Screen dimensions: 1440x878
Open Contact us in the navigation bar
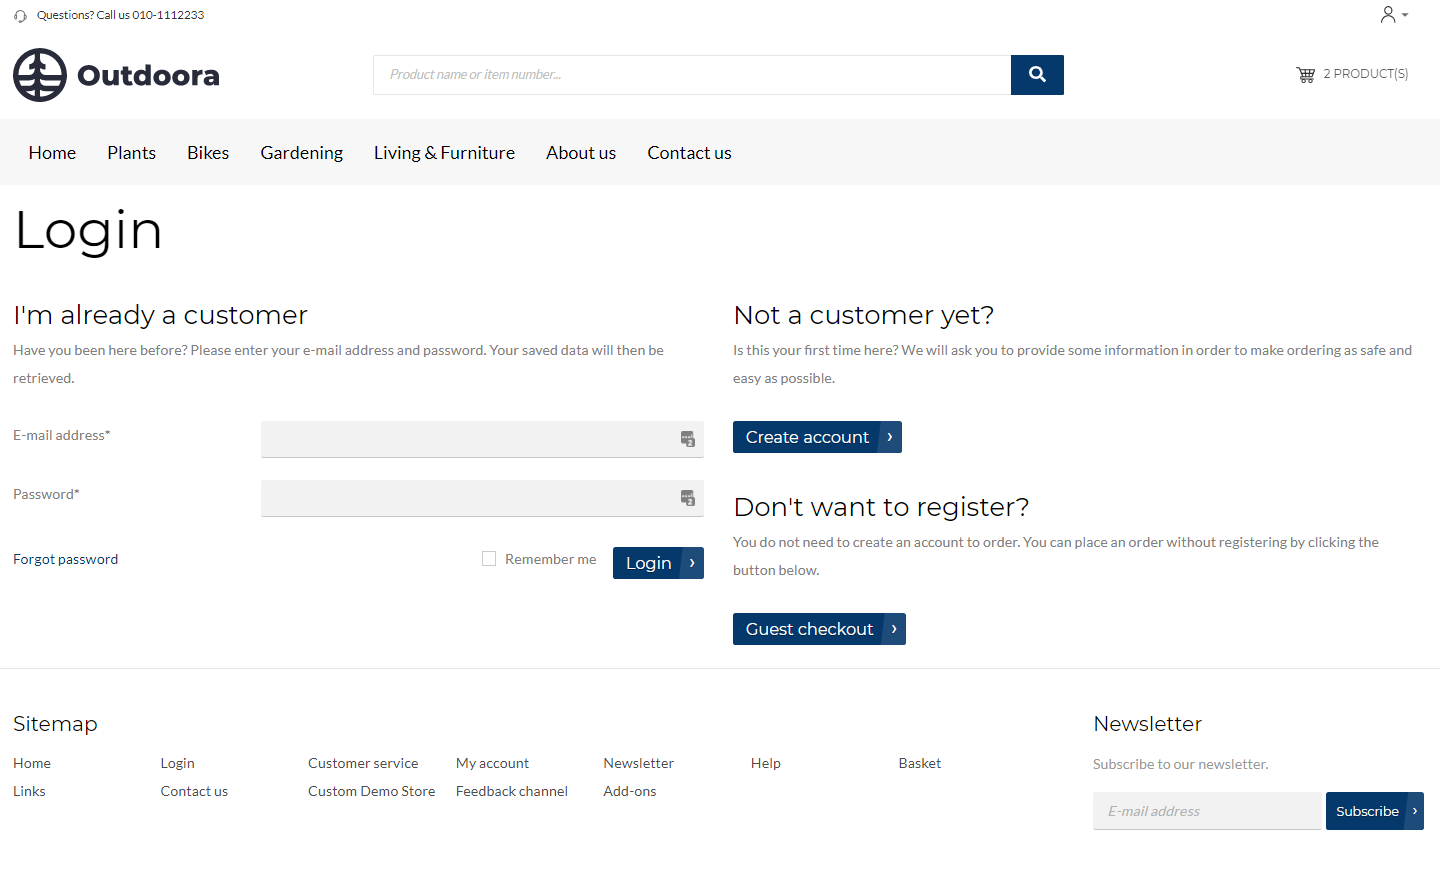coord(689,153)
